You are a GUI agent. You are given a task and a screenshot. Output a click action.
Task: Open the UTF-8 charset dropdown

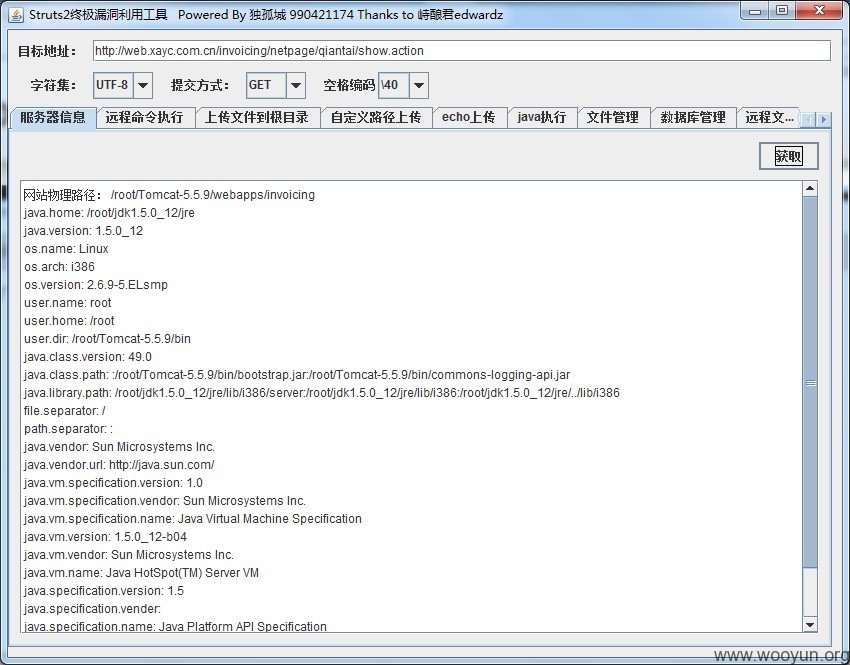pyautogui.click(x=143, y=85)
